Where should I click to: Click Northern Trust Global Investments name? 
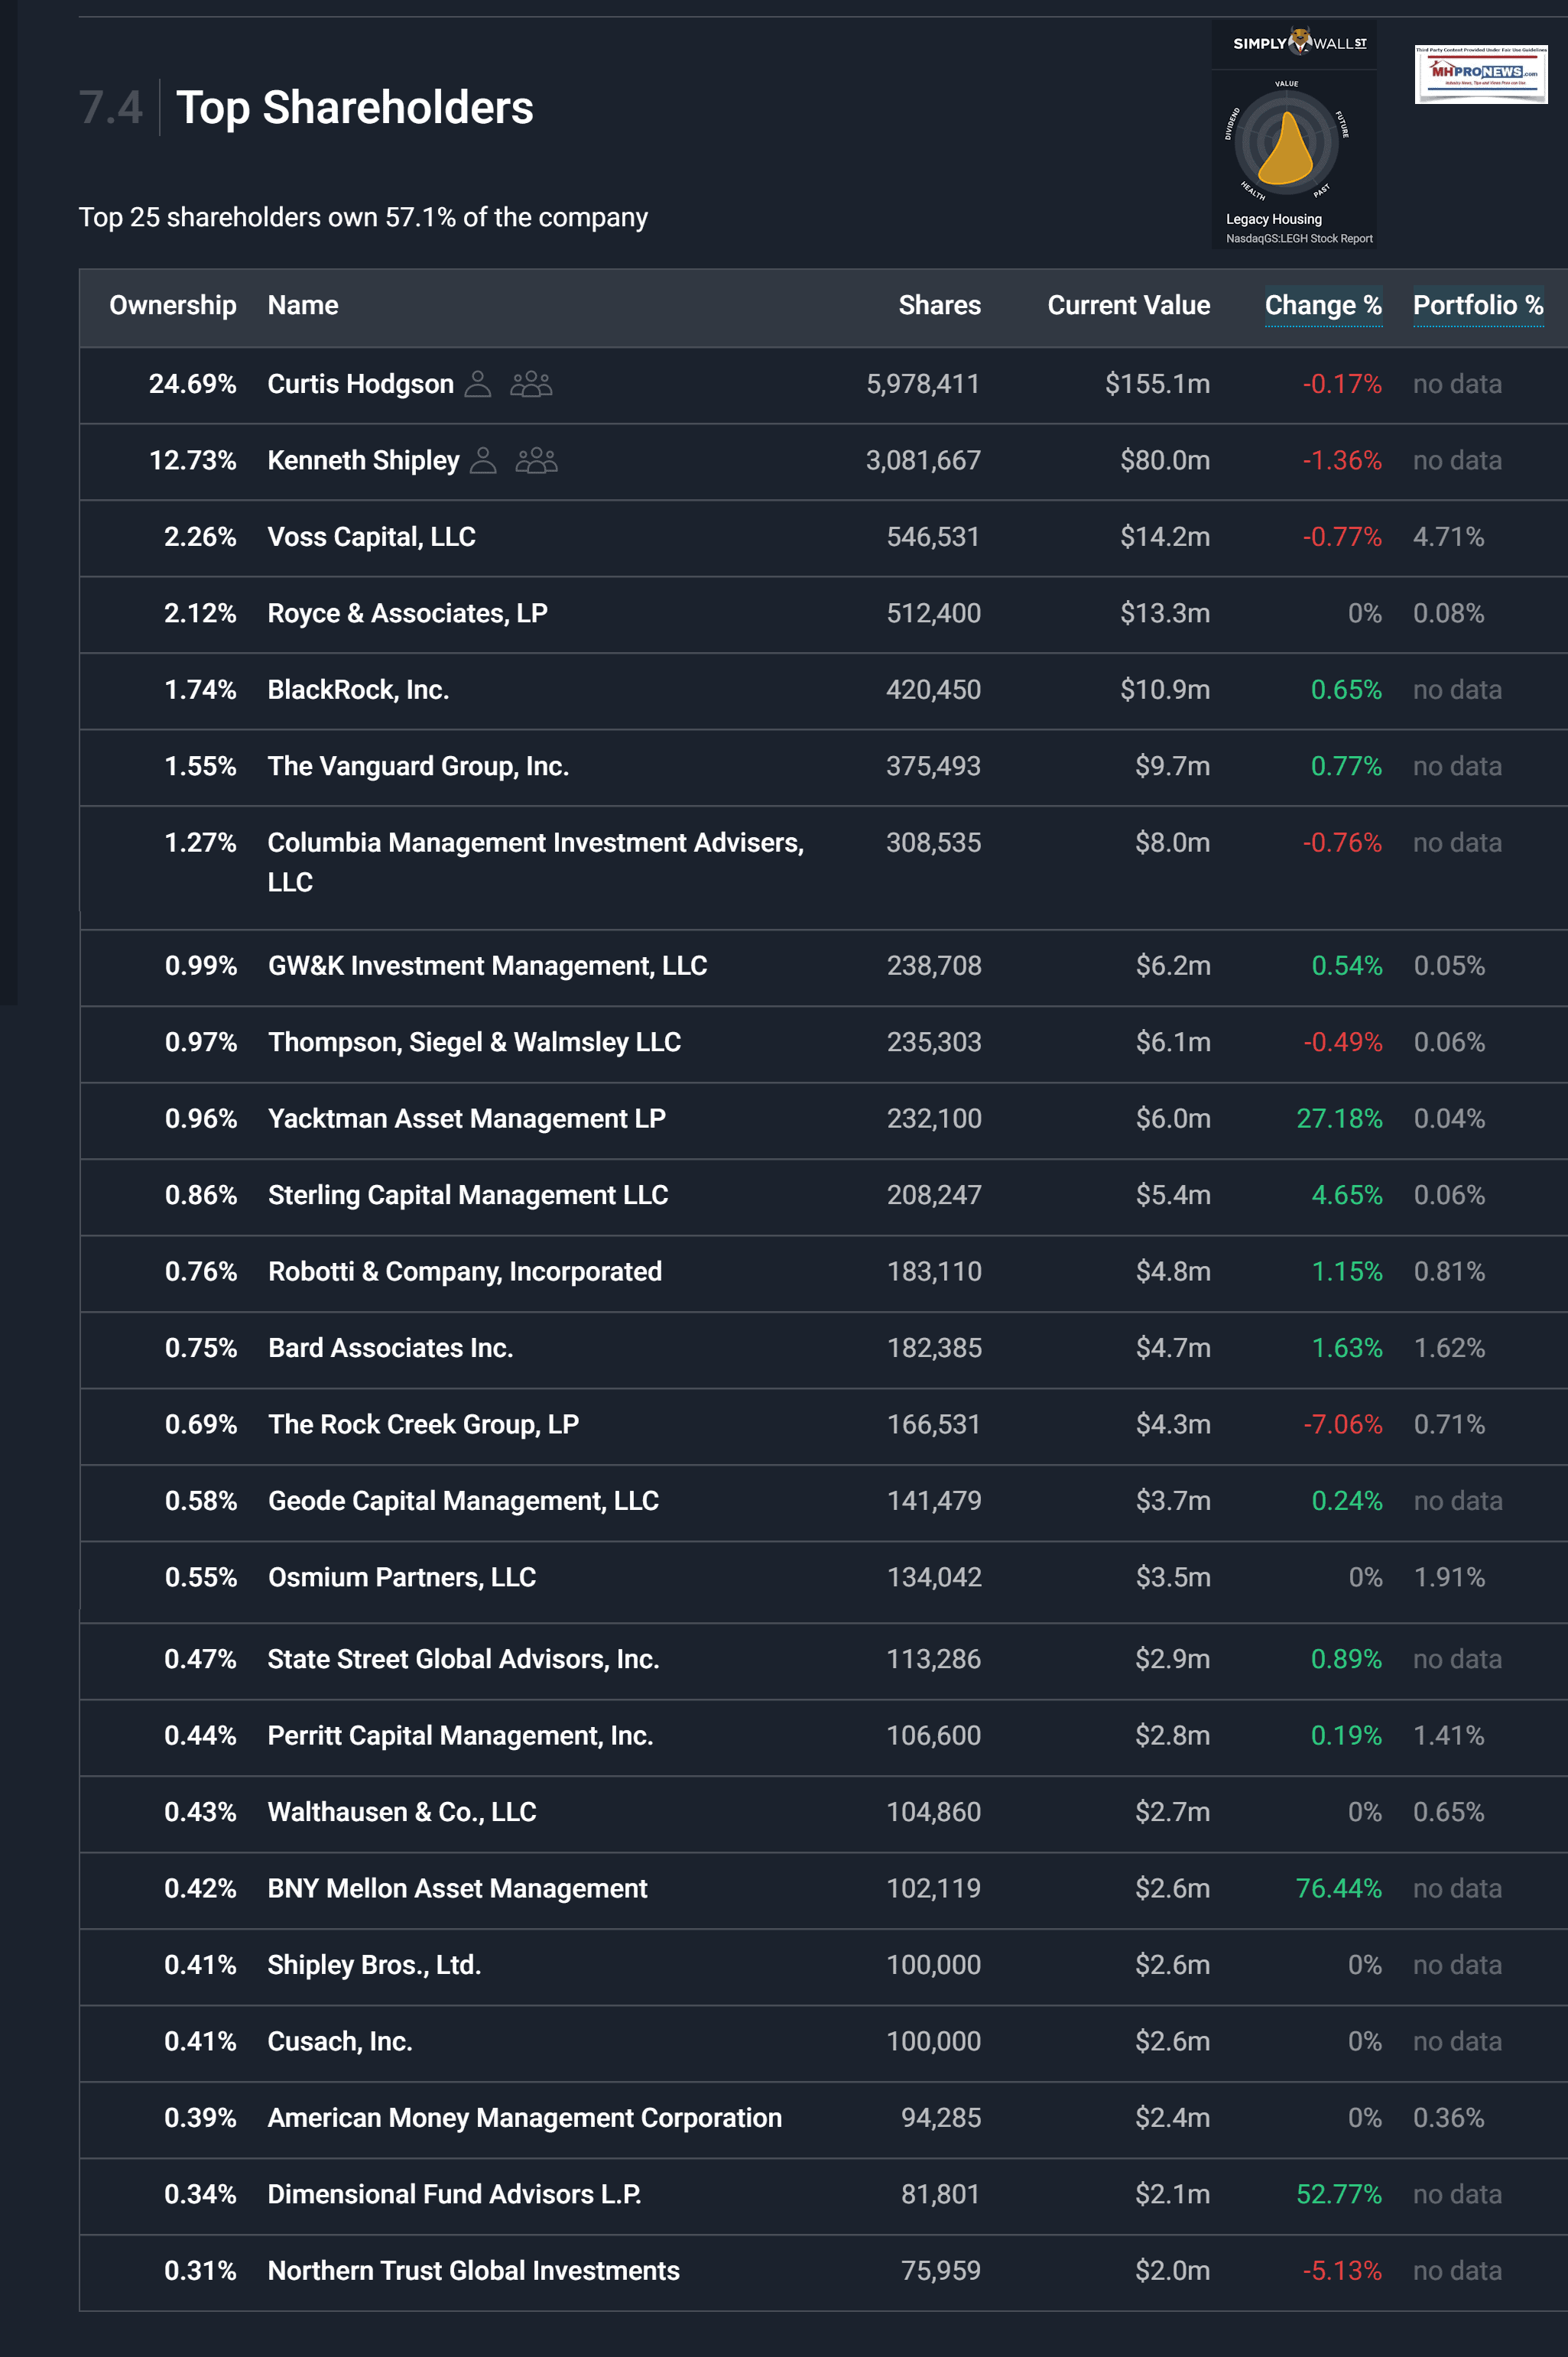coord(474,2271)
